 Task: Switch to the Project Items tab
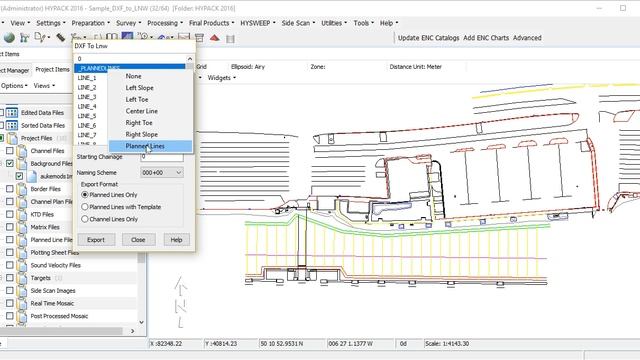(52, 69)
